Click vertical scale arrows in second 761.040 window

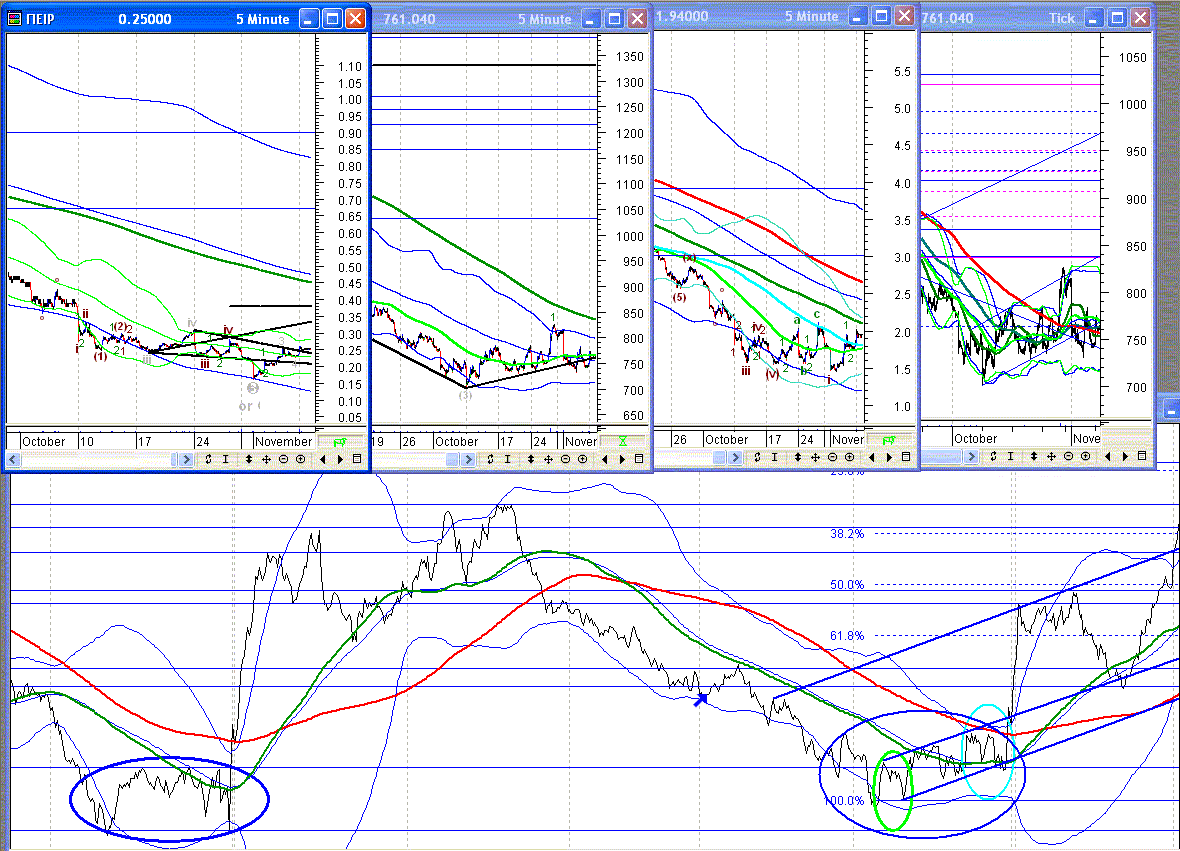531,459
